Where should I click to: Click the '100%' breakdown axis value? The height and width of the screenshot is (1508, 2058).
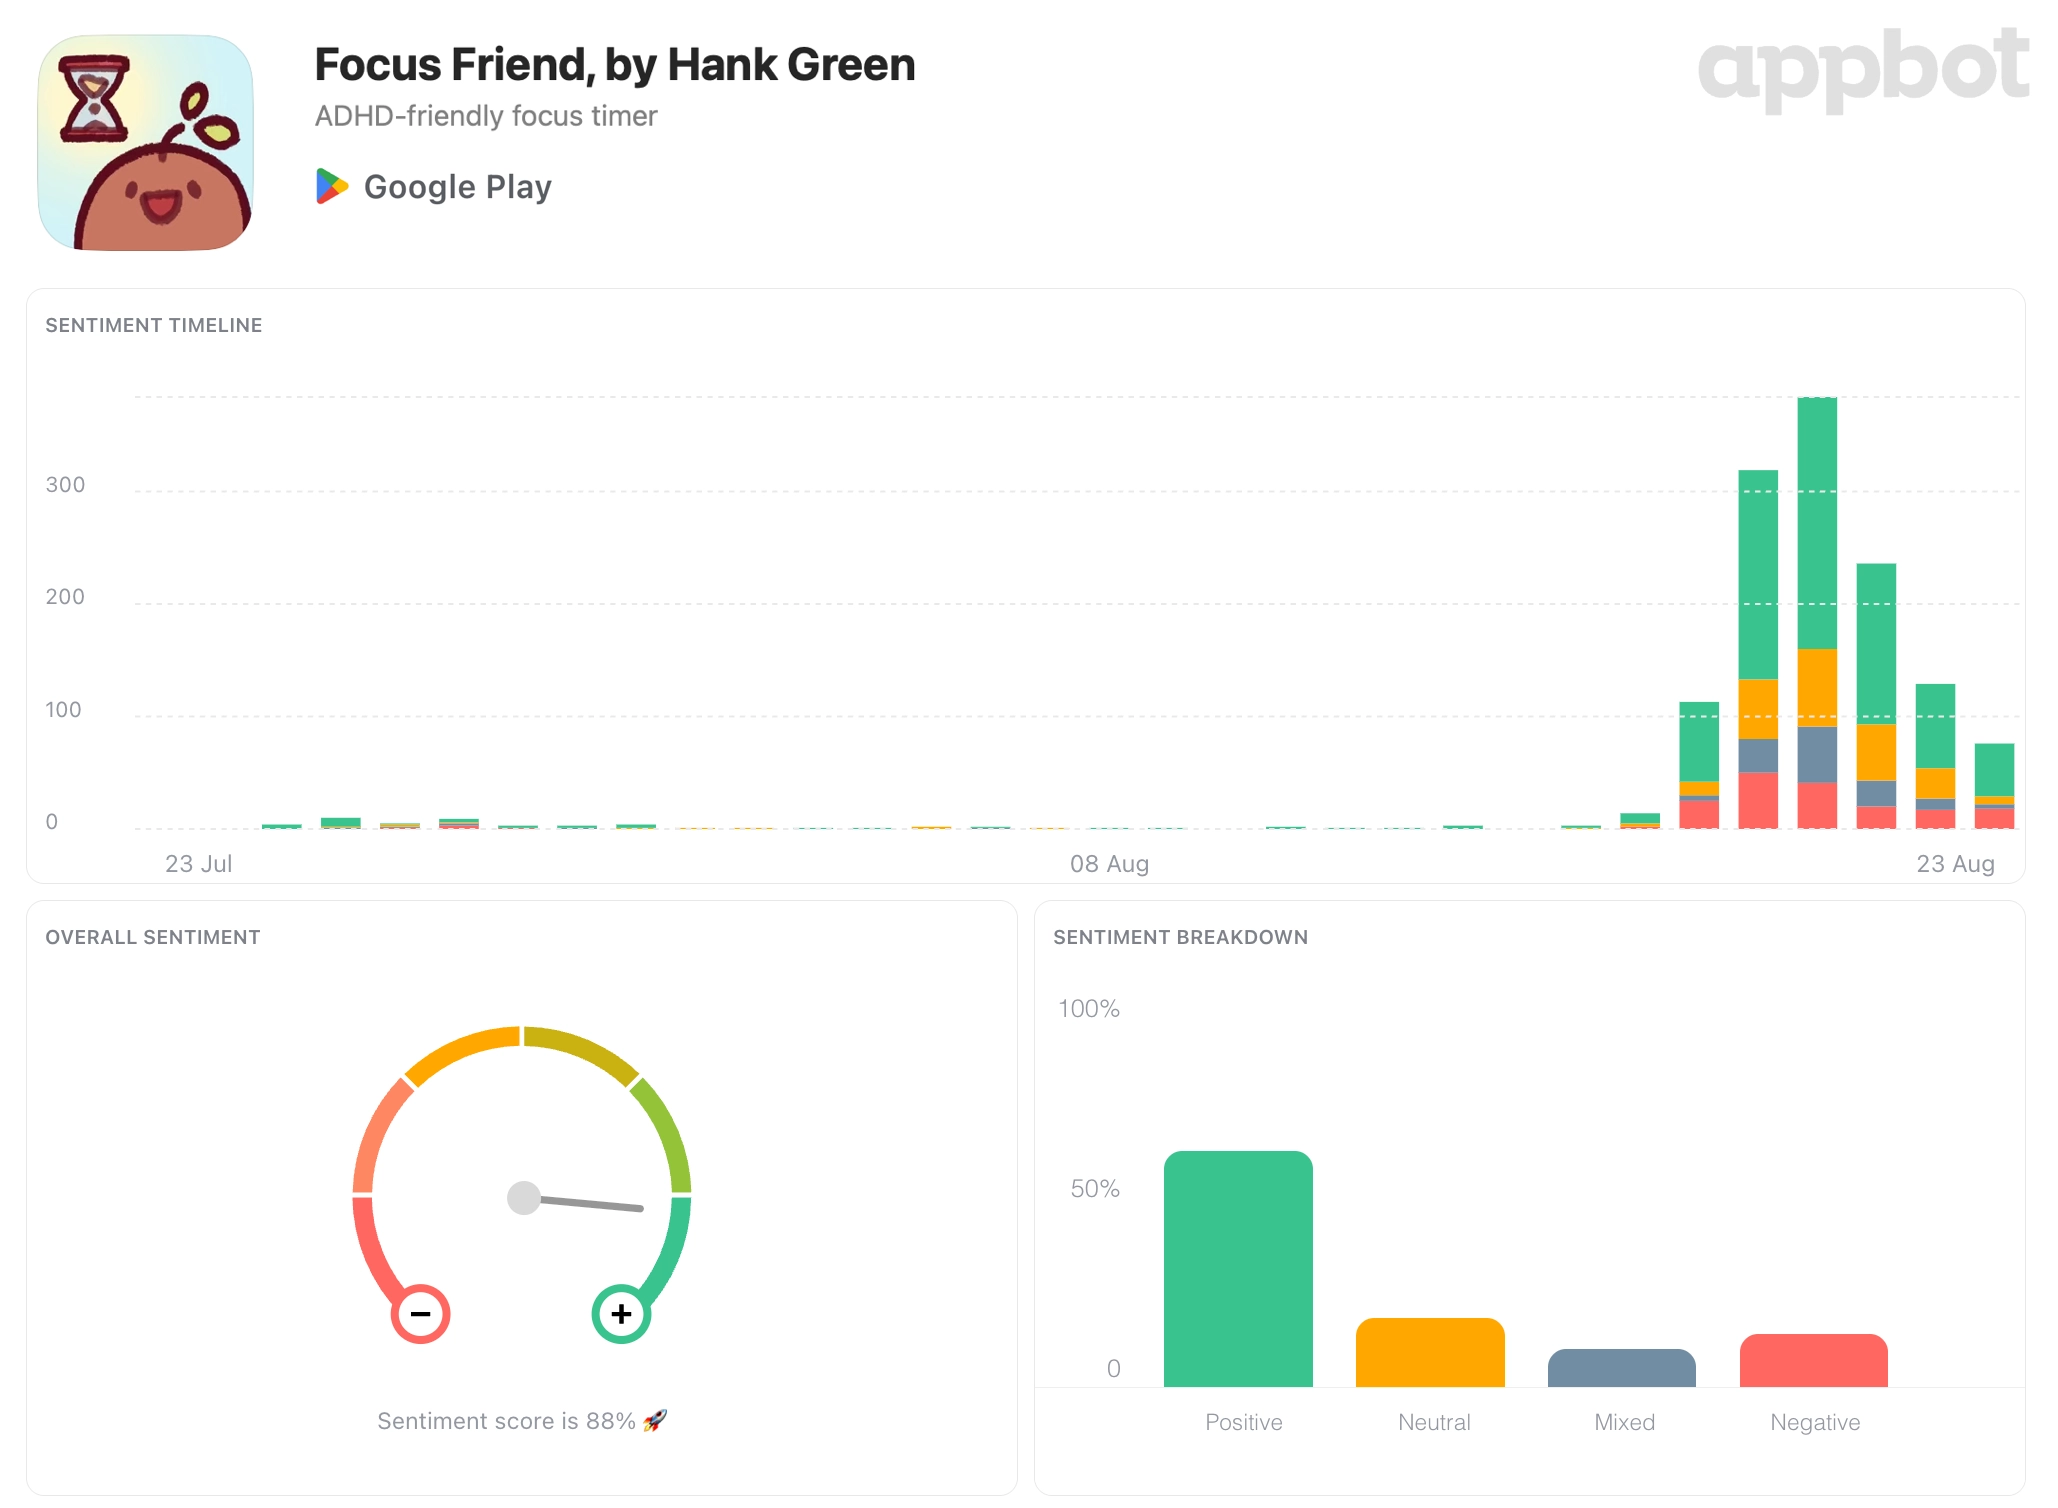[x=1089, y=1009]
